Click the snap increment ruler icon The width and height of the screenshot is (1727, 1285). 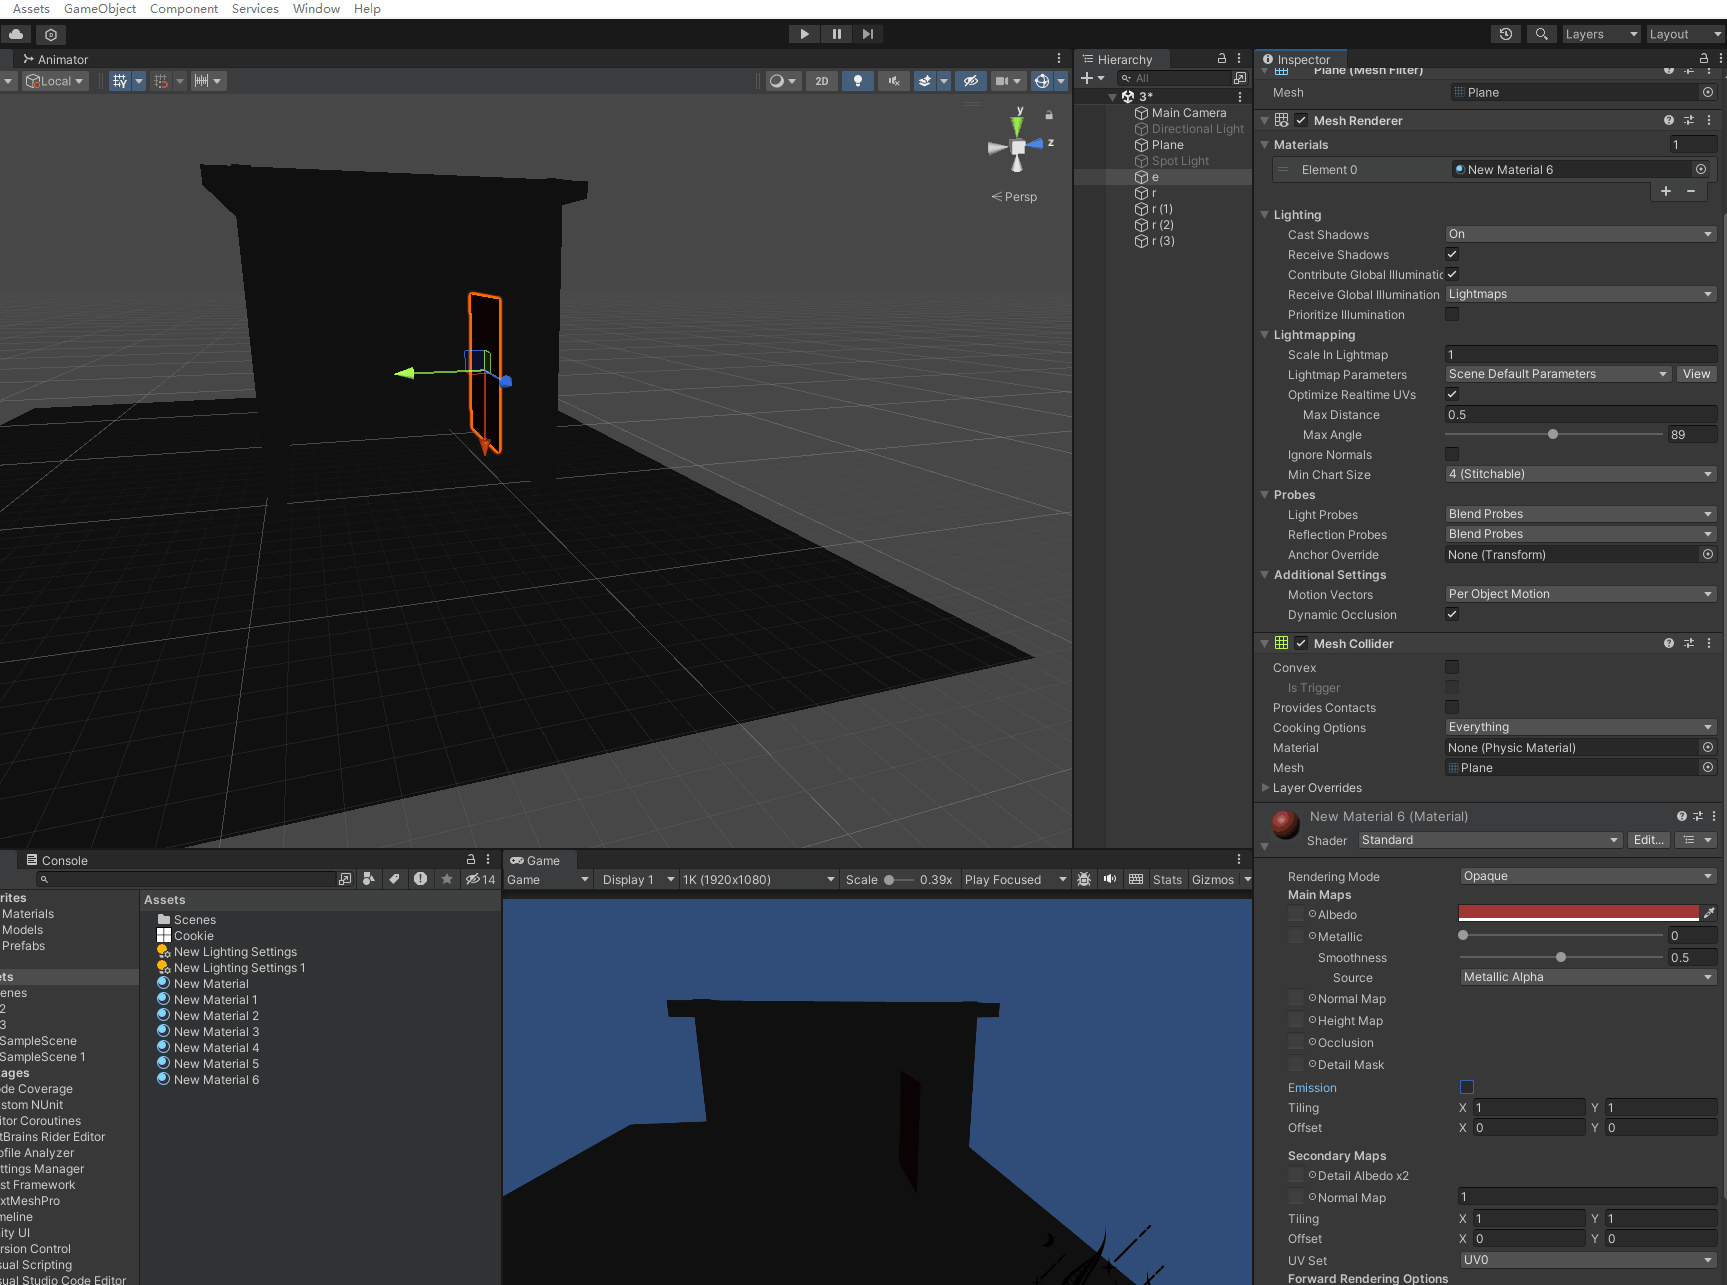click(x=202, y=81)
